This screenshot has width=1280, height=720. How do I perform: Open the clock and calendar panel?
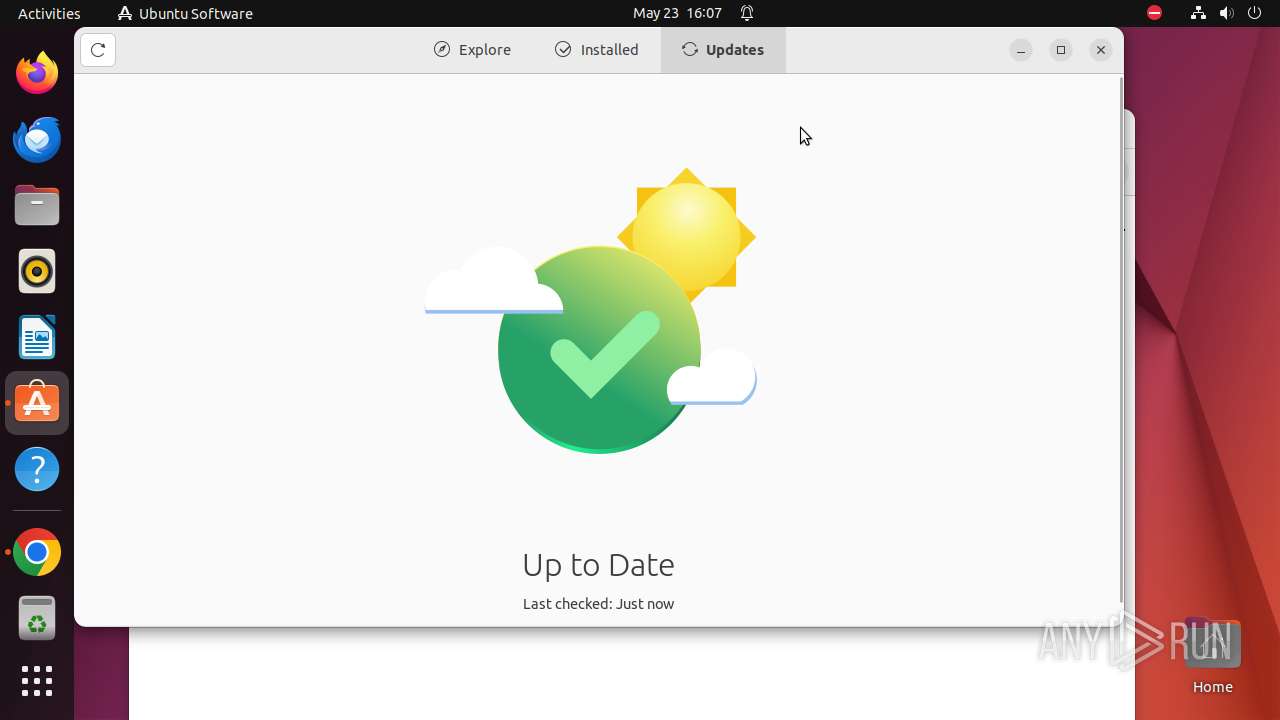[677, 13]
